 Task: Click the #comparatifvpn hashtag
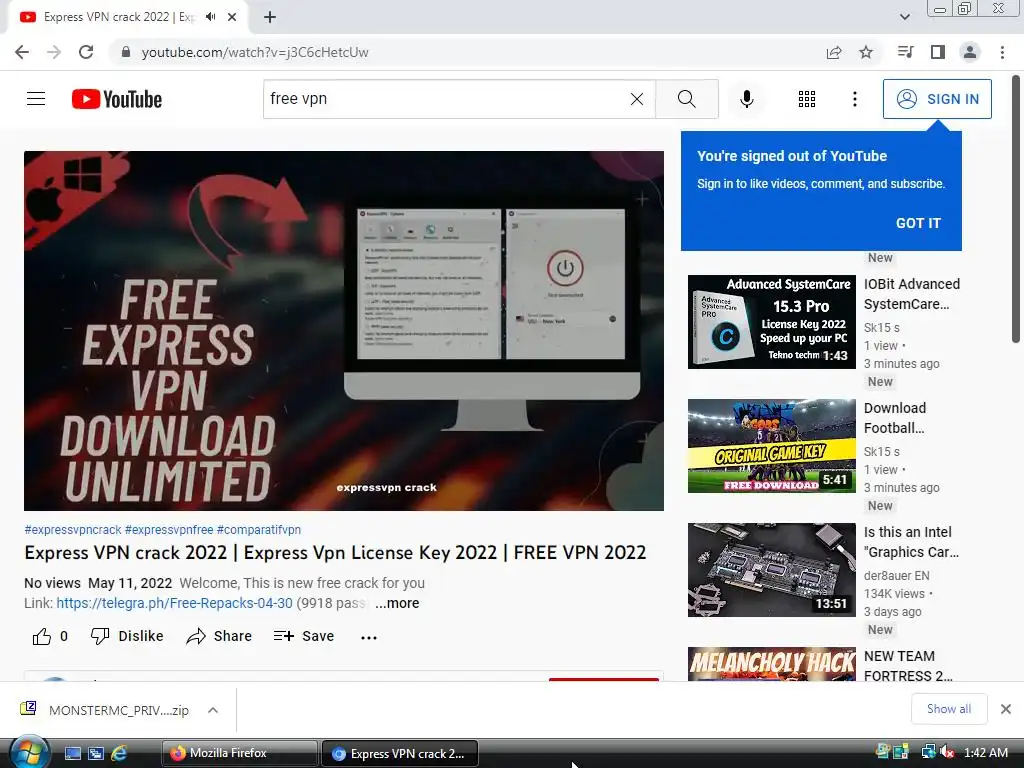[x=259, y=530]
